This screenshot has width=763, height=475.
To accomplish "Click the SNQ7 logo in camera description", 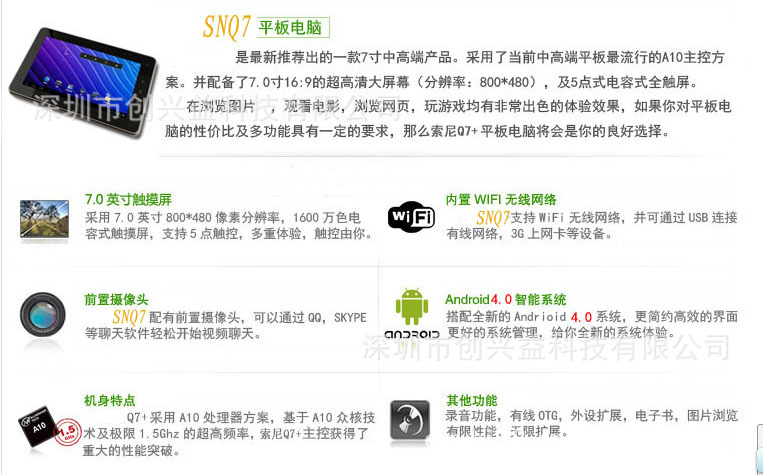I will pos(129,317).
